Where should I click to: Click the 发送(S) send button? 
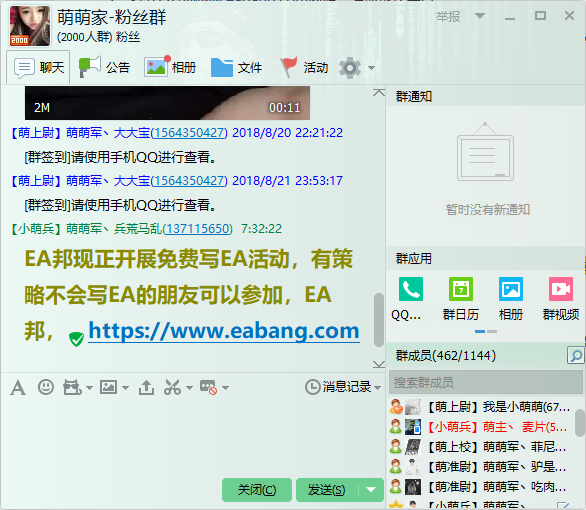click(x=327, y=489)
